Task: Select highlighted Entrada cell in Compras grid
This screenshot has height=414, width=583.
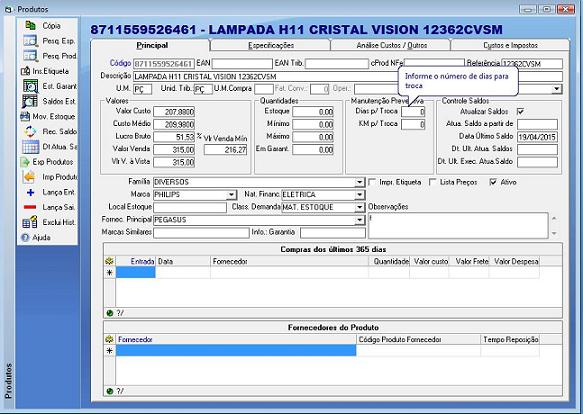Action: pyautogui.click(x=136, y=272)
